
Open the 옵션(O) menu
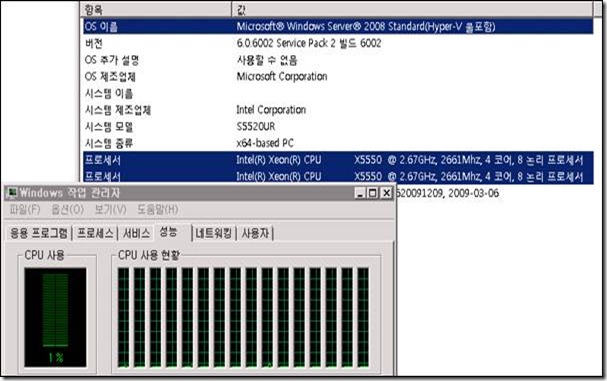(68, 209)
